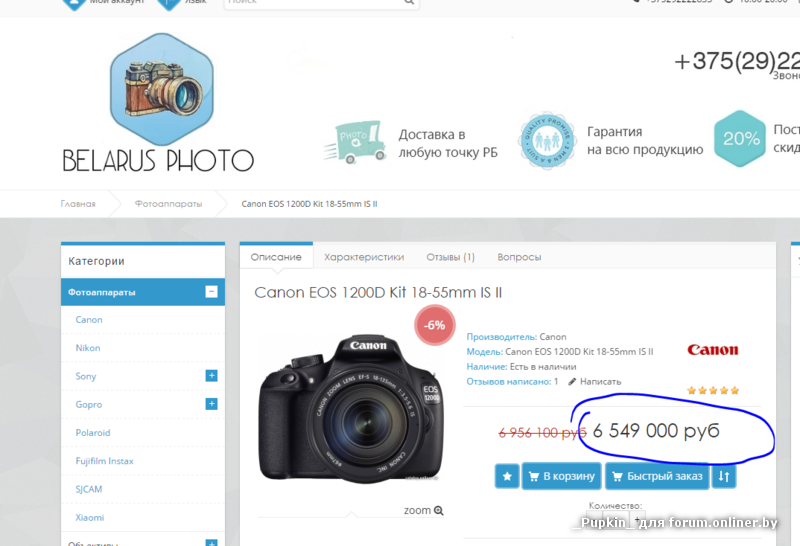Click the Canon camera product image

tap(351, 408)
